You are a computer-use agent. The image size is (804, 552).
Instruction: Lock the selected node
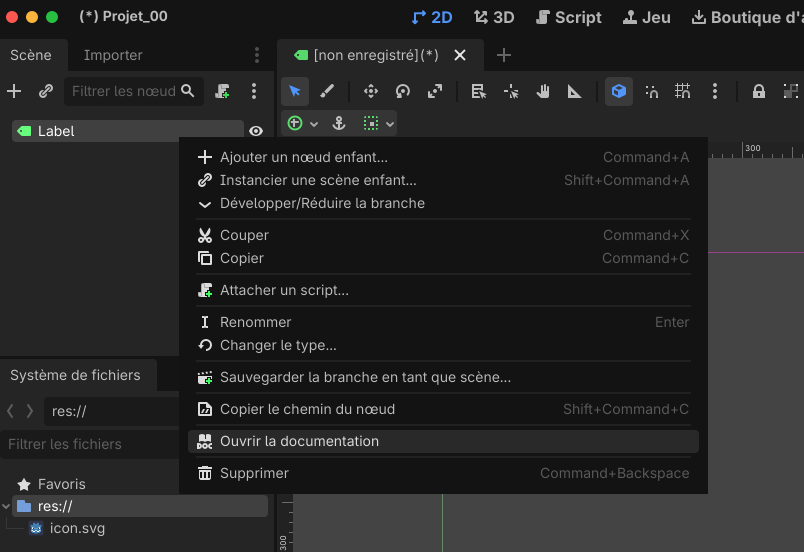[758, 91]
